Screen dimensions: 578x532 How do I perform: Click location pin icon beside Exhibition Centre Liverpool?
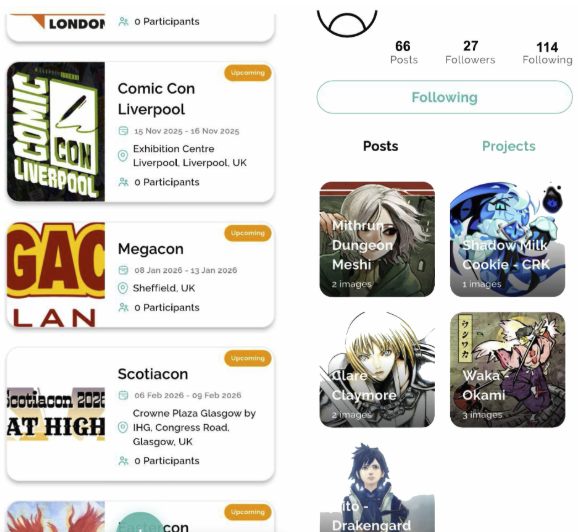pyautogui.click(x=123, y=156)
